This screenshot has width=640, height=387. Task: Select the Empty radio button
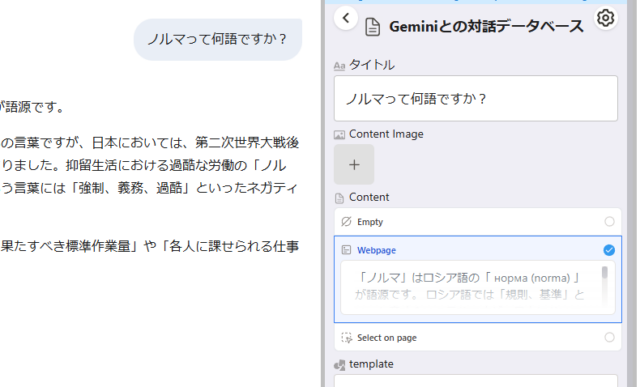point(609,221)
